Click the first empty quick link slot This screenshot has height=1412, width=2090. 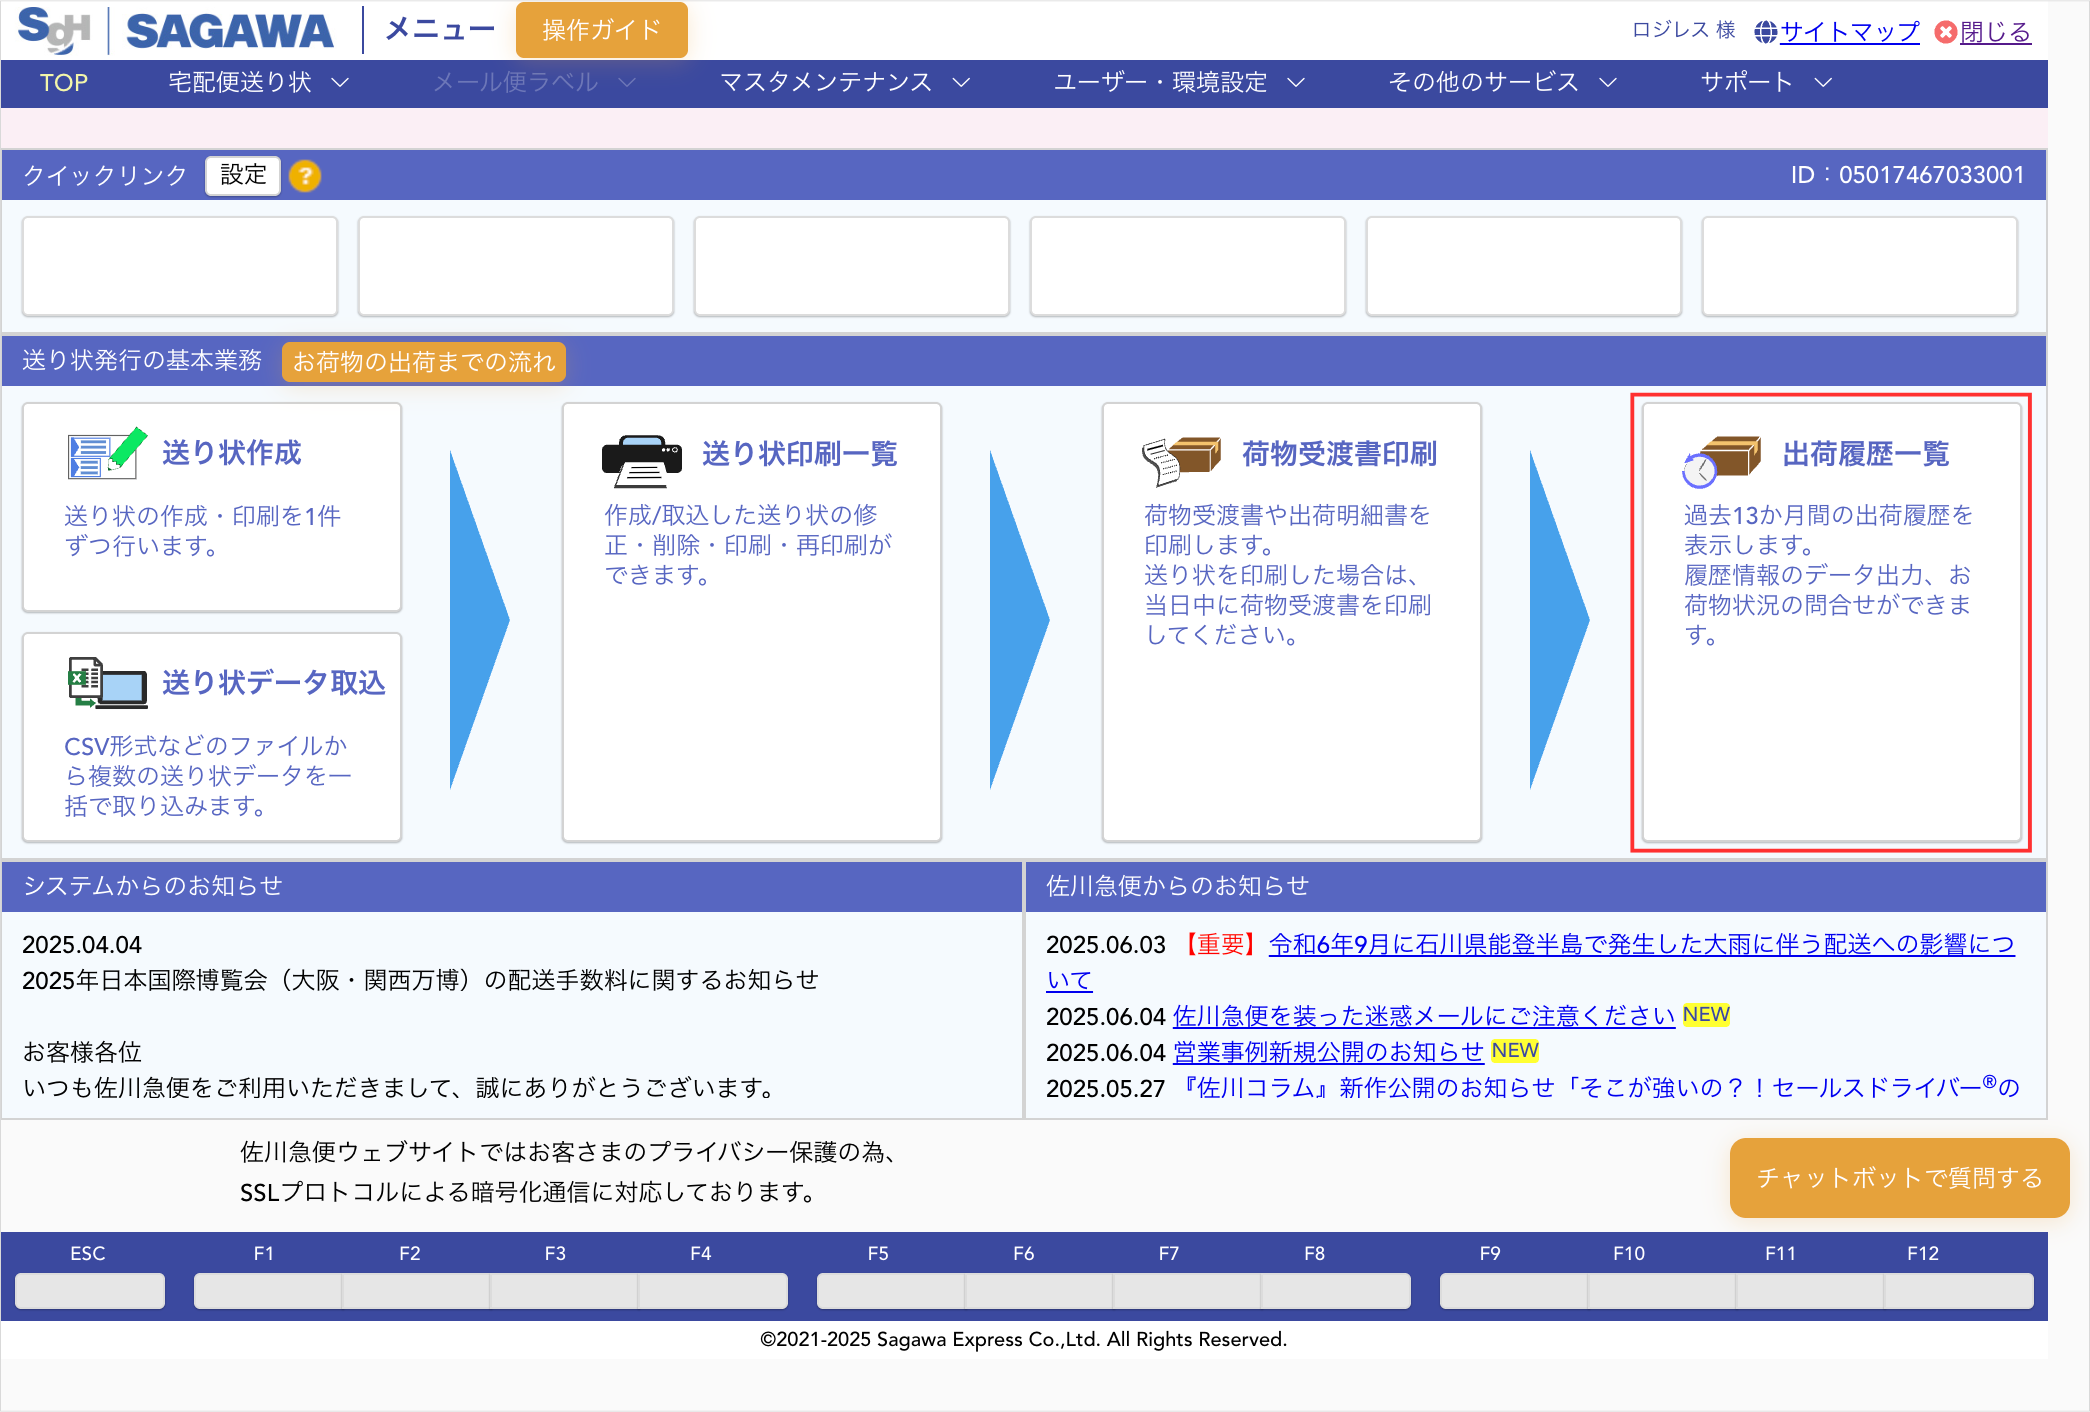180,266
